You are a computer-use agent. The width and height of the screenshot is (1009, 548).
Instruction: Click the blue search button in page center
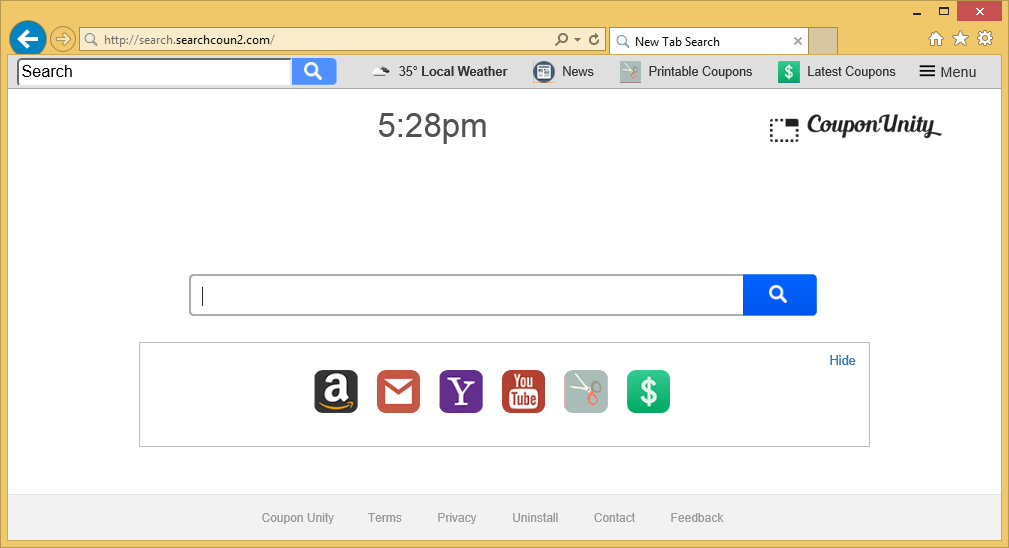[779, 295]
